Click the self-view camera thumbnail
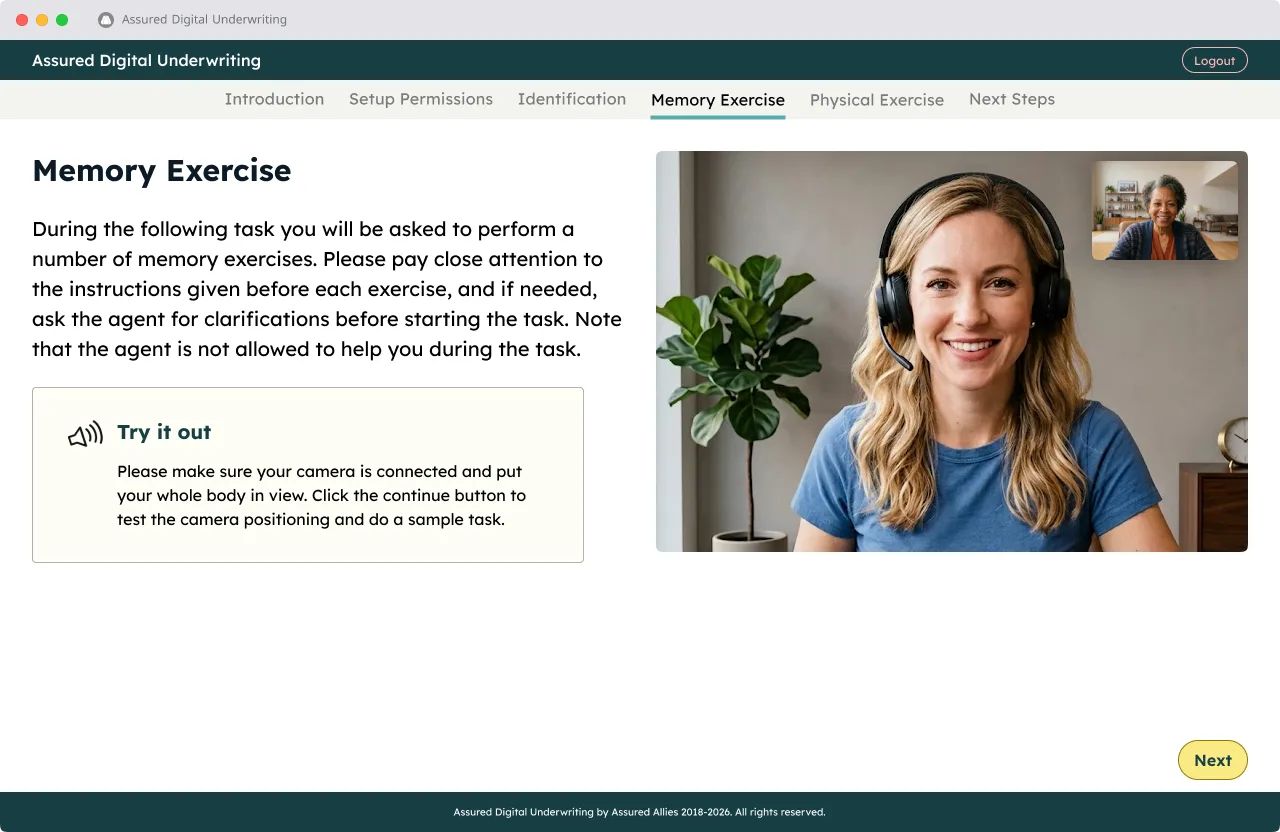This screenshot has width=1280, height=832. 1165,211
